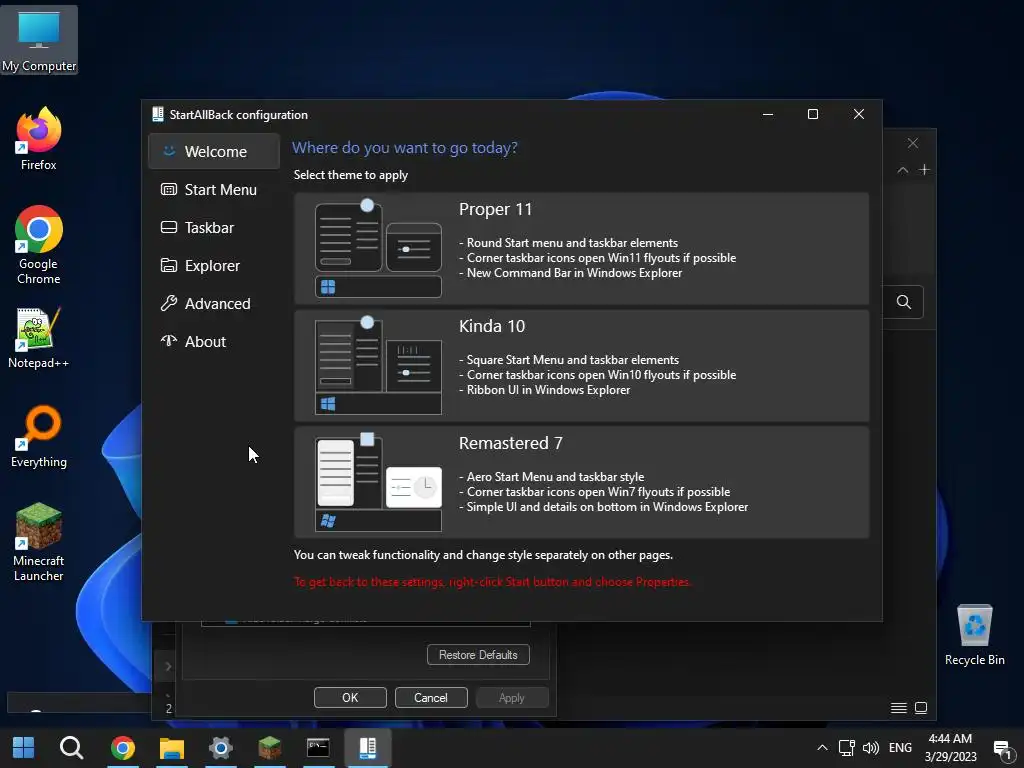
Task: Click the StartAllBack title bar icon
Action: pos(157,114)
